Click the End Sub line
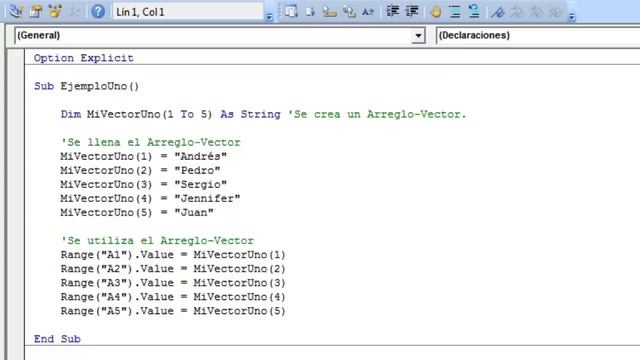The width and height of the screenshot is (640, 360). [57, 339]
